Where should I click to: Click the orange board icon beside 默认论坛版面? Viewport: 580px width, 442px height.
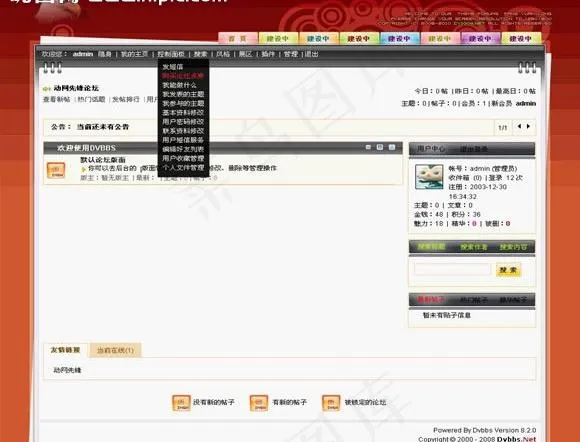coord(56,170)
